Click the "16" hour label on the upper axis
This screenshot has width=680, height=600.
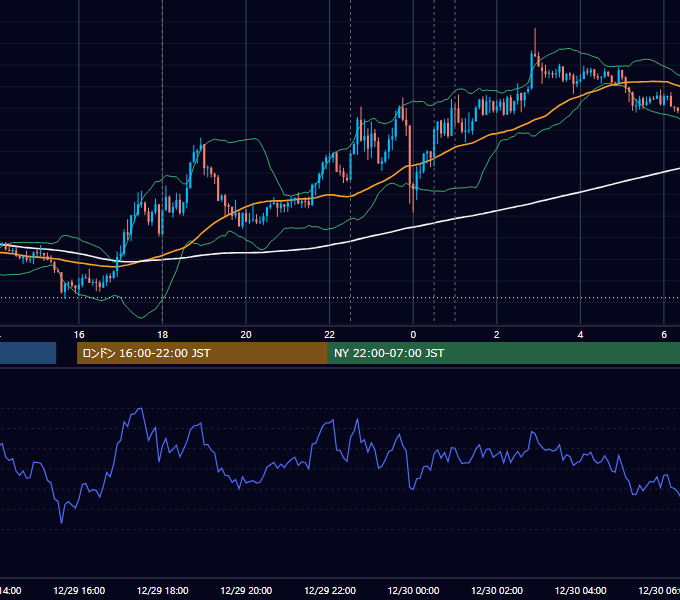pyautogui.click(x=79, y=335)
